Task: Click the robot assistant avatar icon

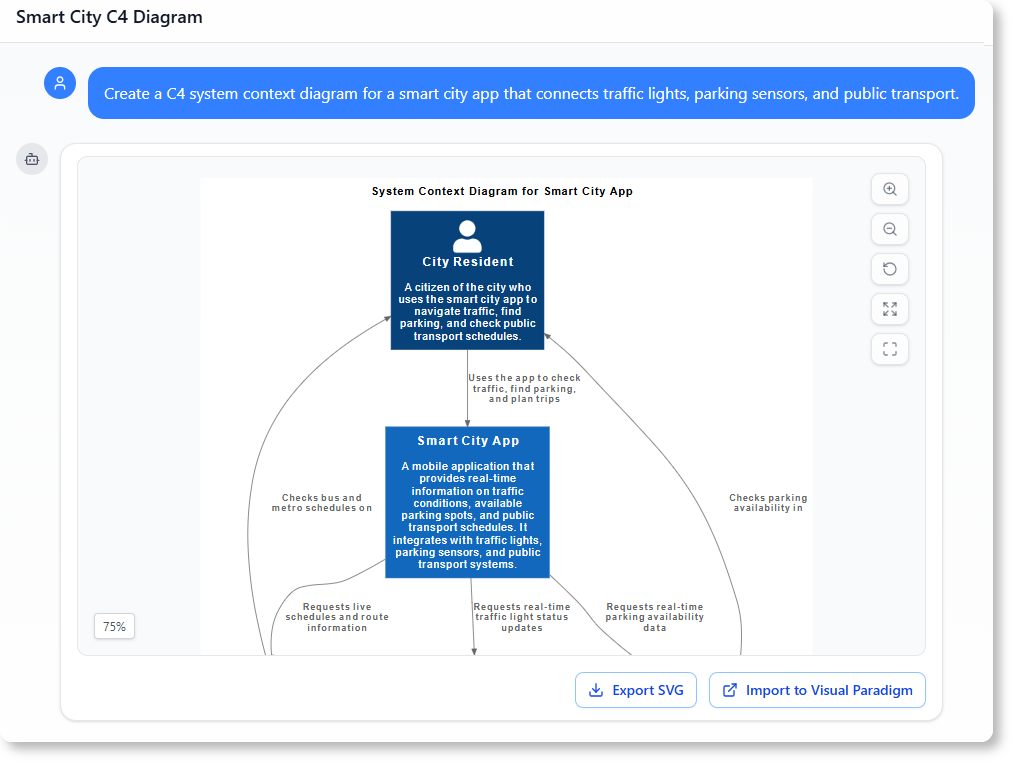Action: 31,159
